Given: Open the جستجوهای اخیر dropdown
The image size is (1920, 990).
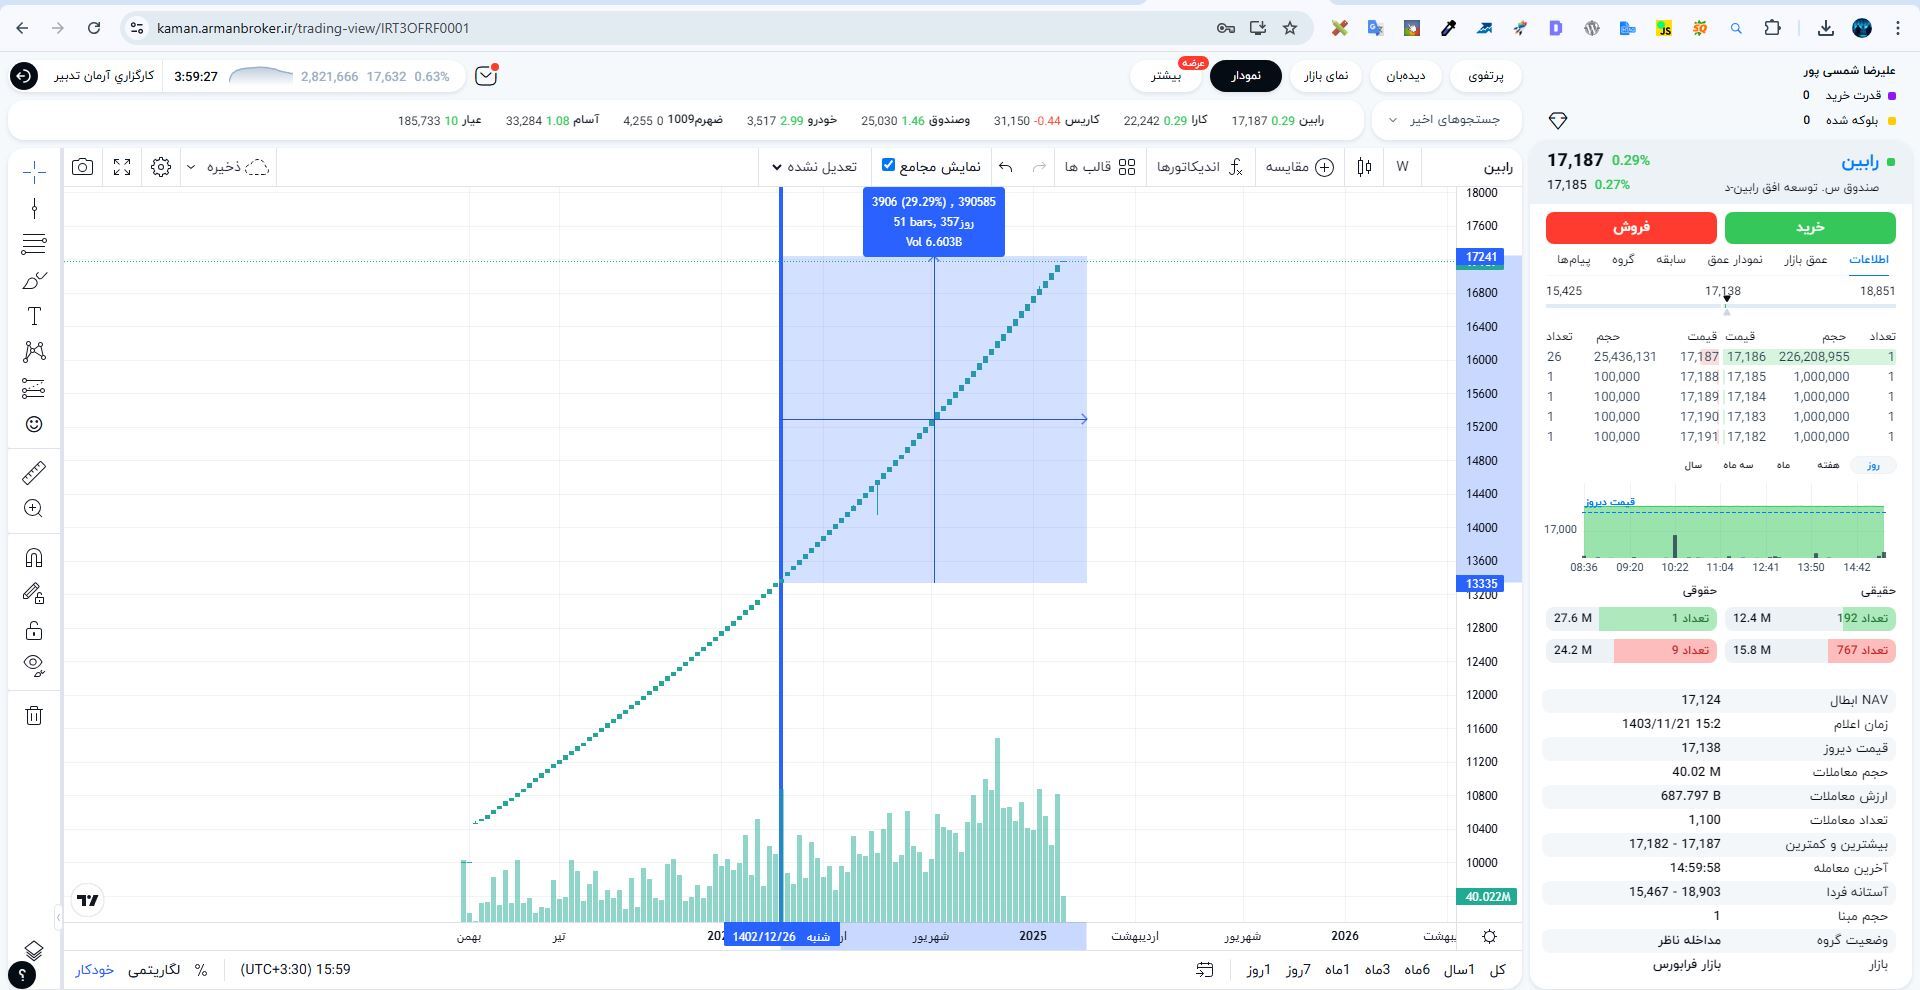Looking at the screenshot, I should click(1444, 120).
